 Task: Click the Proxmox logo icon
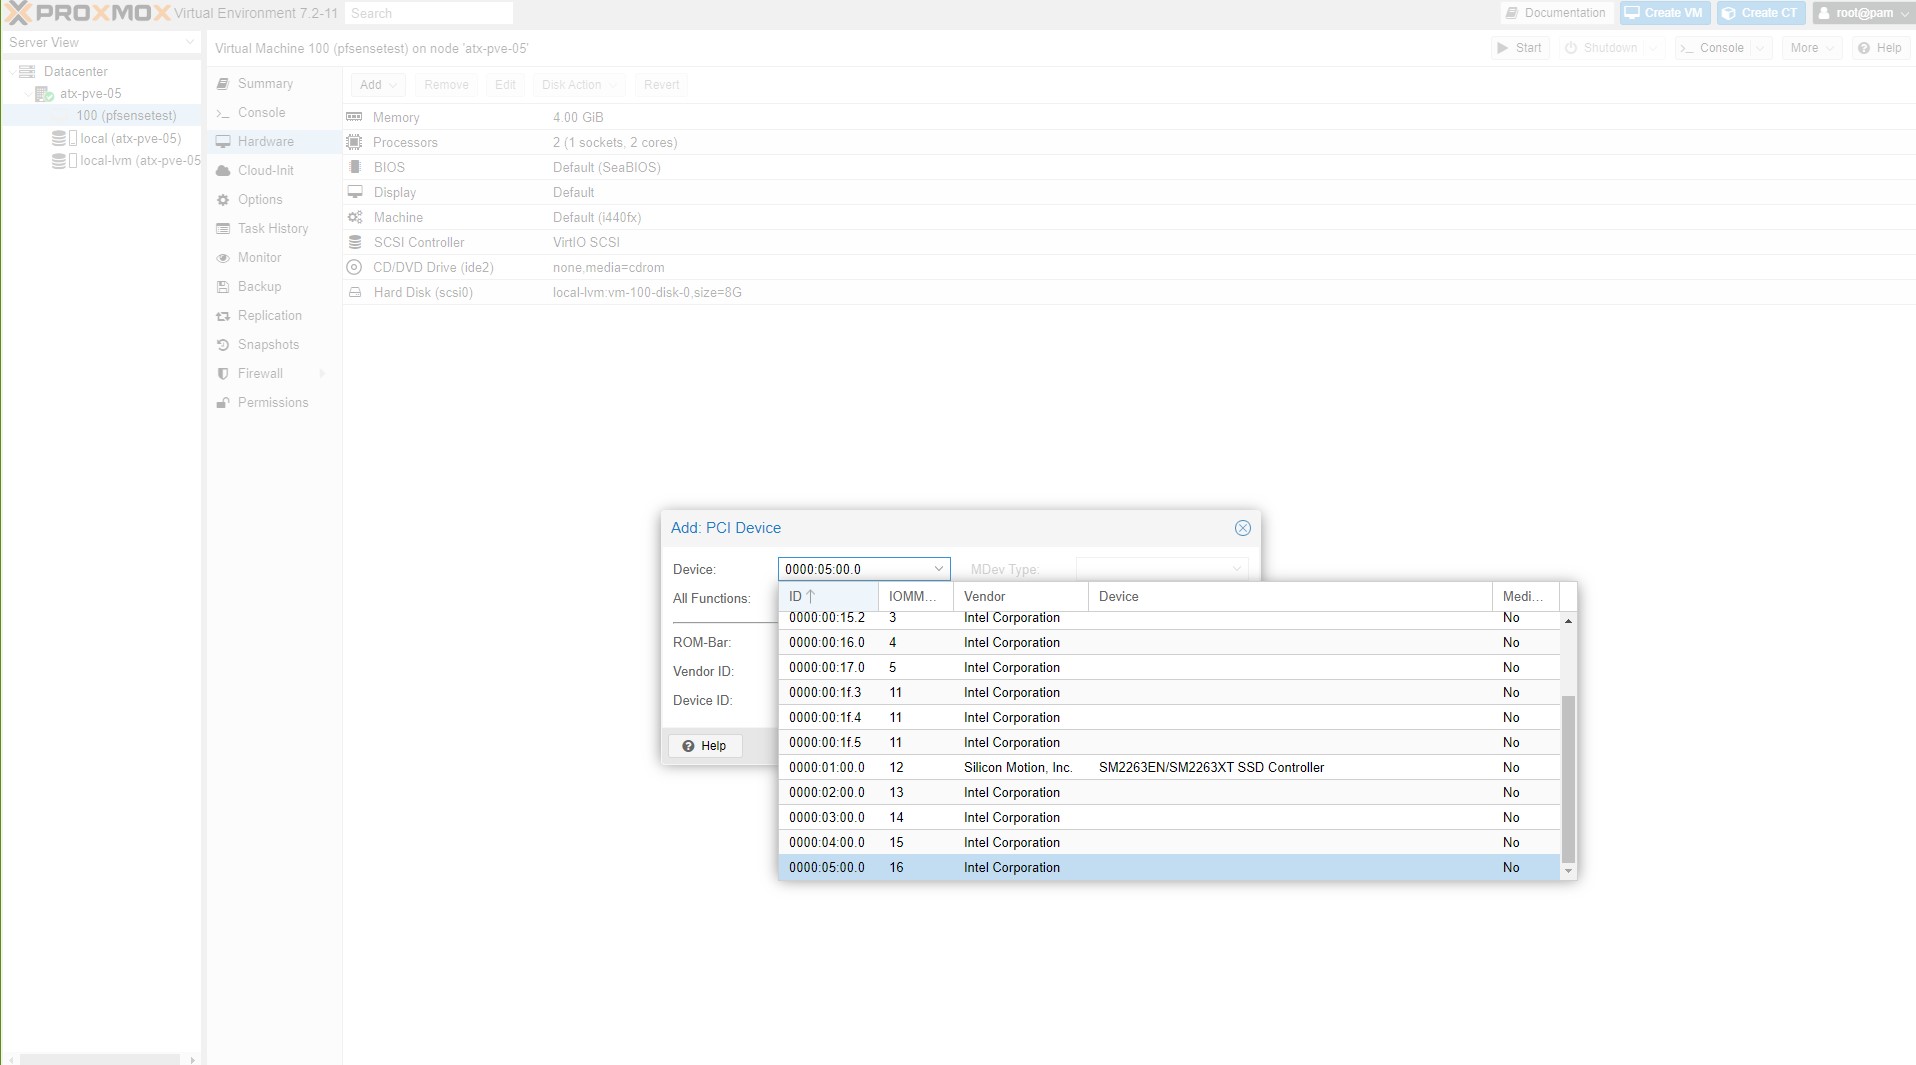pos(18,13)
